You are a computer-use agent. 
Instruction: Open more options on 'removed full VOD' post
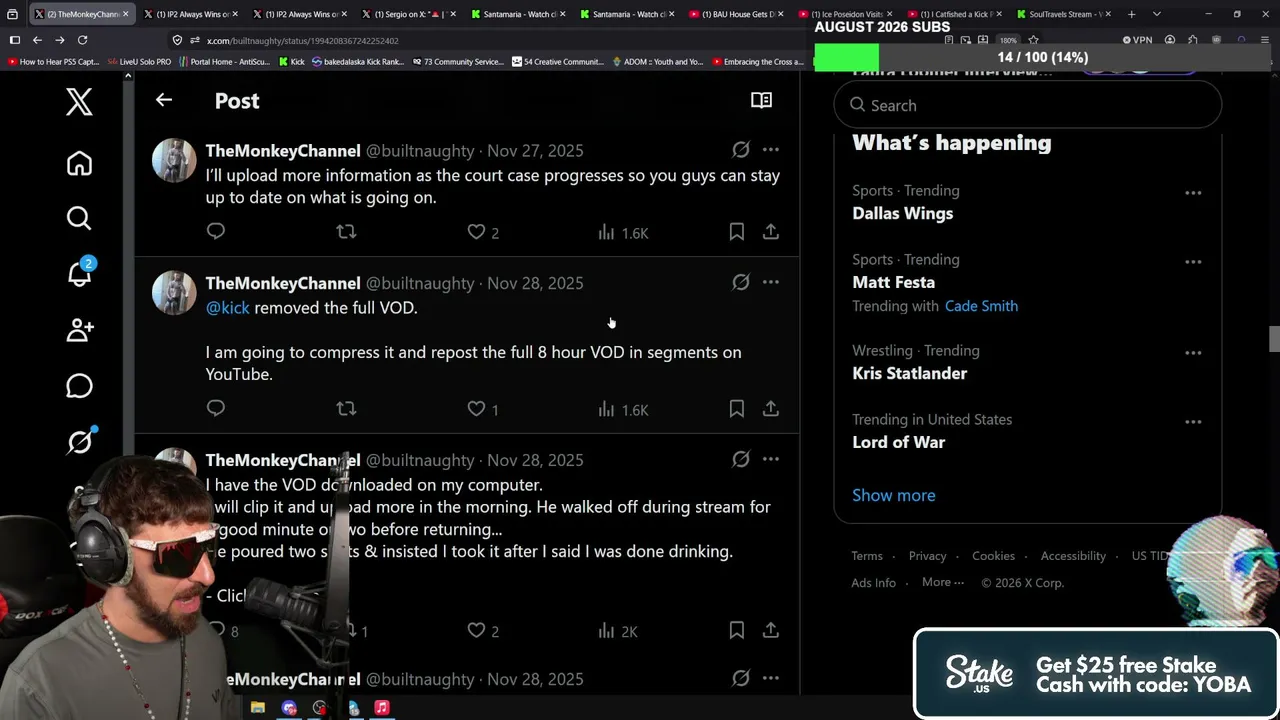(771, 283)
